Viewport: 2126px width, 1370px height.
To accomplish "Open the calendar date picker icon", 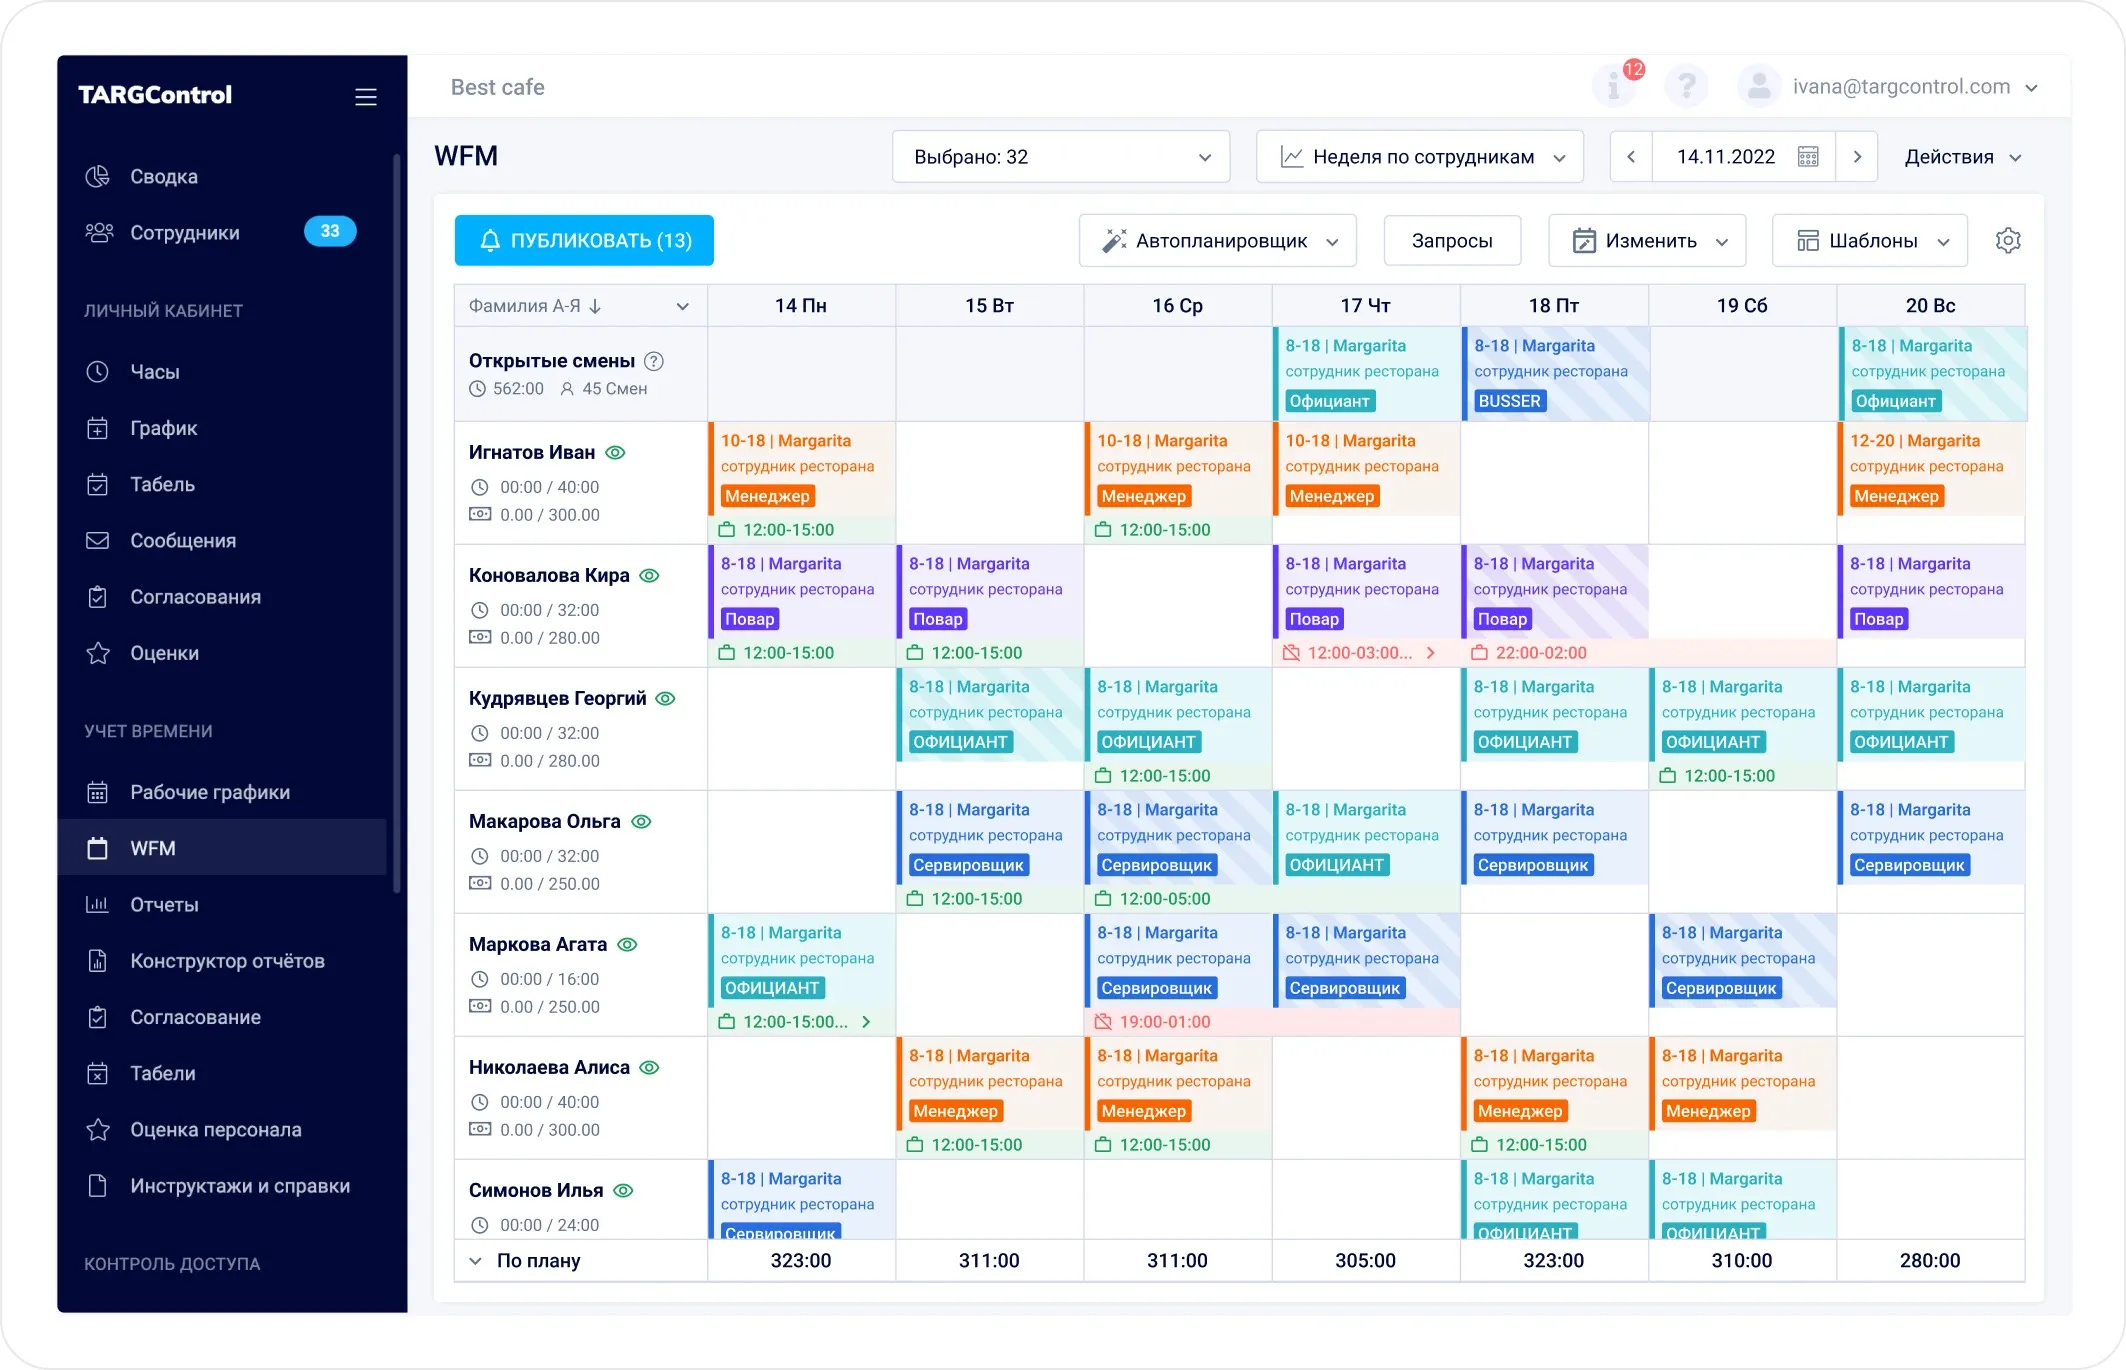I will (x=1808, y=157).
